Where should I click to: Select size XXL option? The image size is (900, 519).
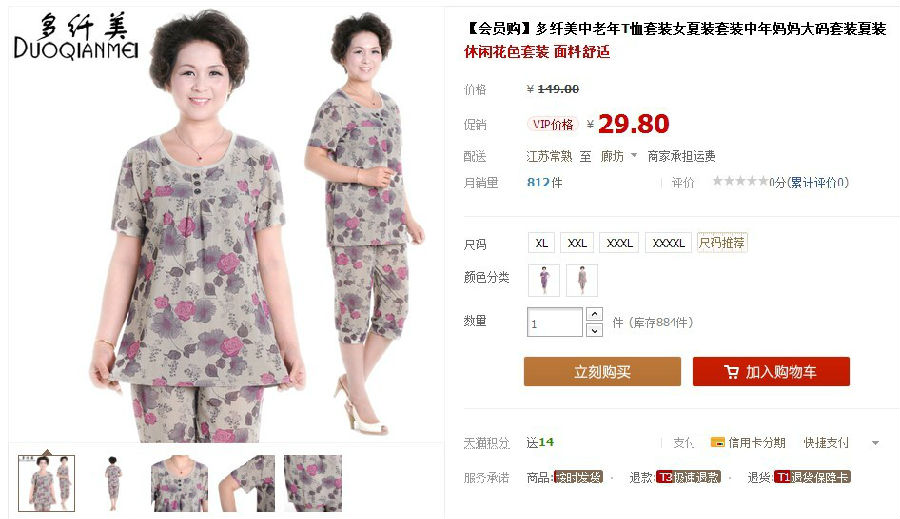(x=577, y=243)
